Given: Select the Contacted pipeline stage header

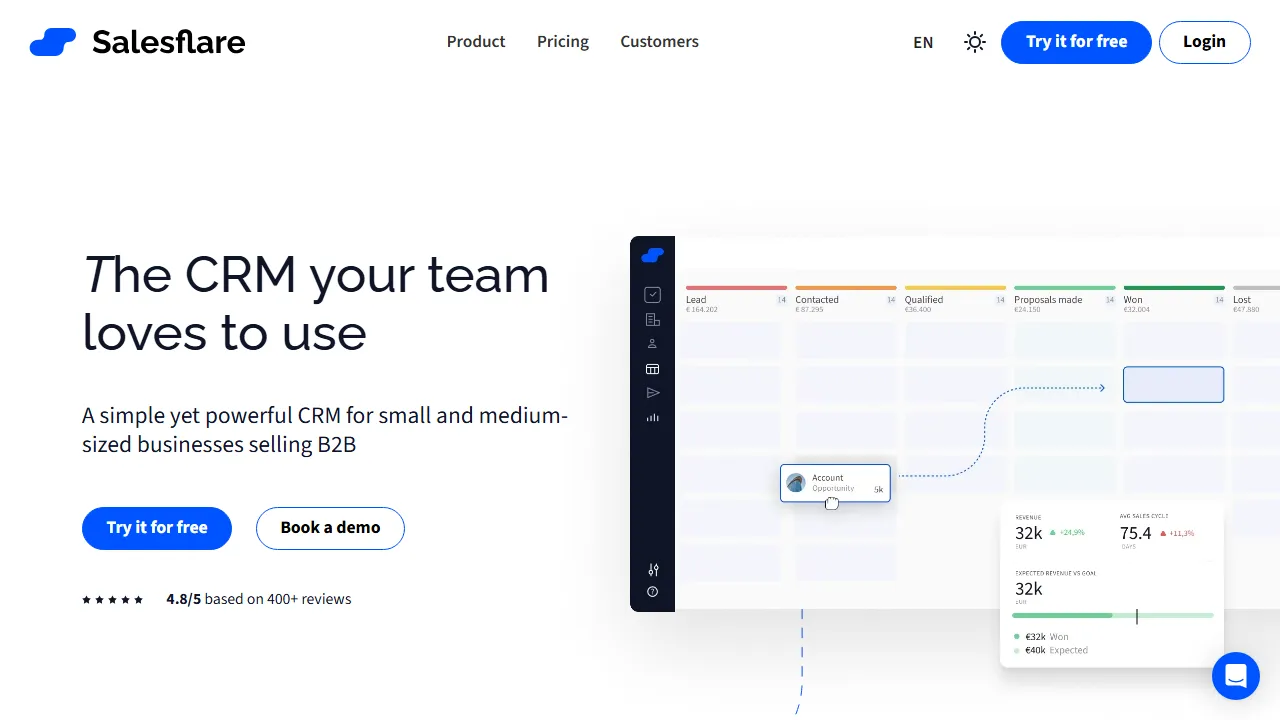Looking at the screenshot, I should point(817,300).
